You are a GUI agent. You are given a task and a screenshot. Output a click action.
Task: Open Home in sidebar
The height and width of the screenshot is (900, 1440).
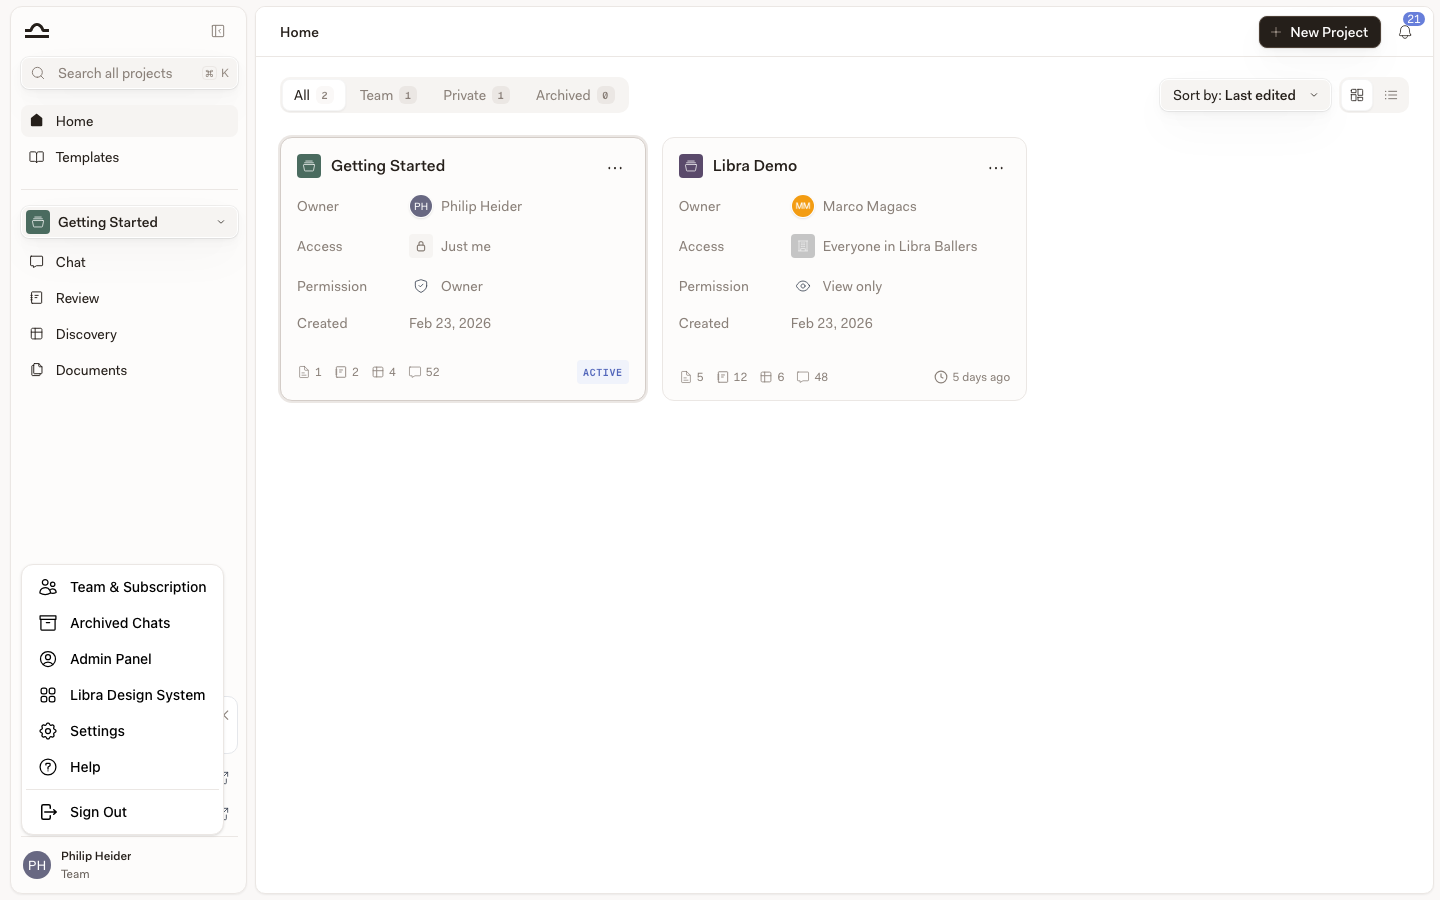(x=129, y=121)
